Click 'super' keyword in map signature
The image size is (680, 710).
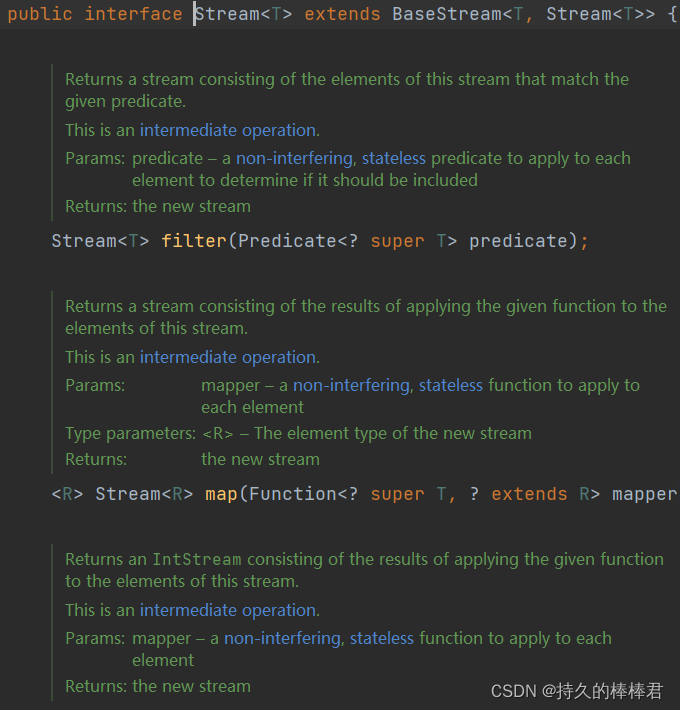click(x=397, y=494)
